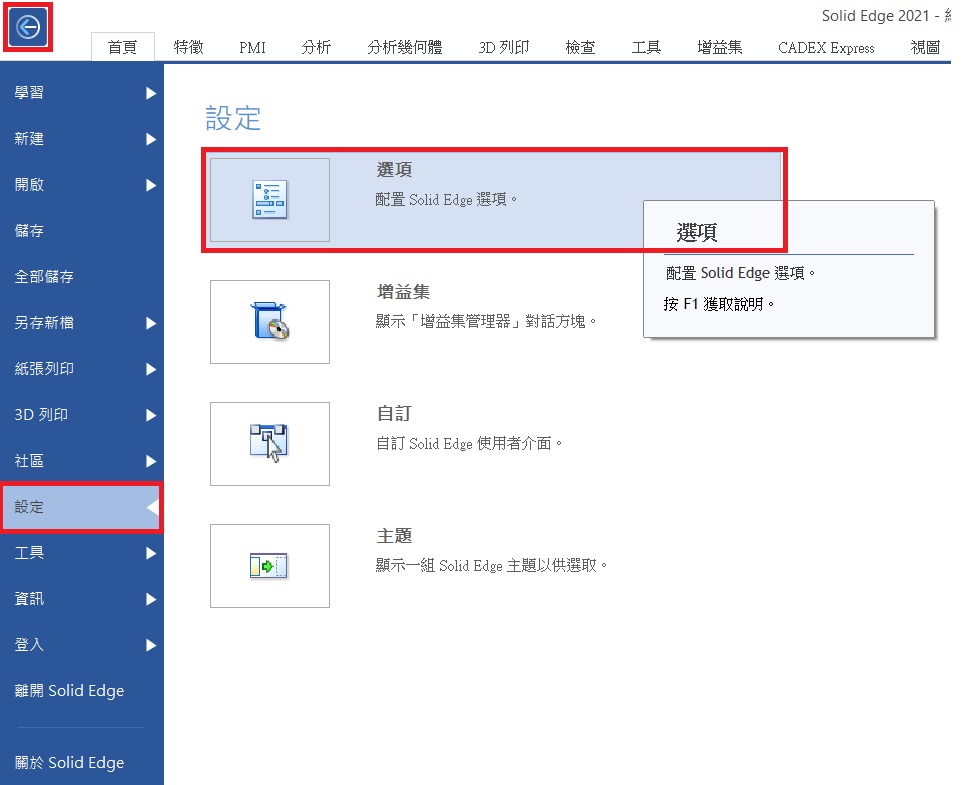Expand the 新建 submenu arrow
The width and height of the screenshot is (976, 785).
(151, 139)
